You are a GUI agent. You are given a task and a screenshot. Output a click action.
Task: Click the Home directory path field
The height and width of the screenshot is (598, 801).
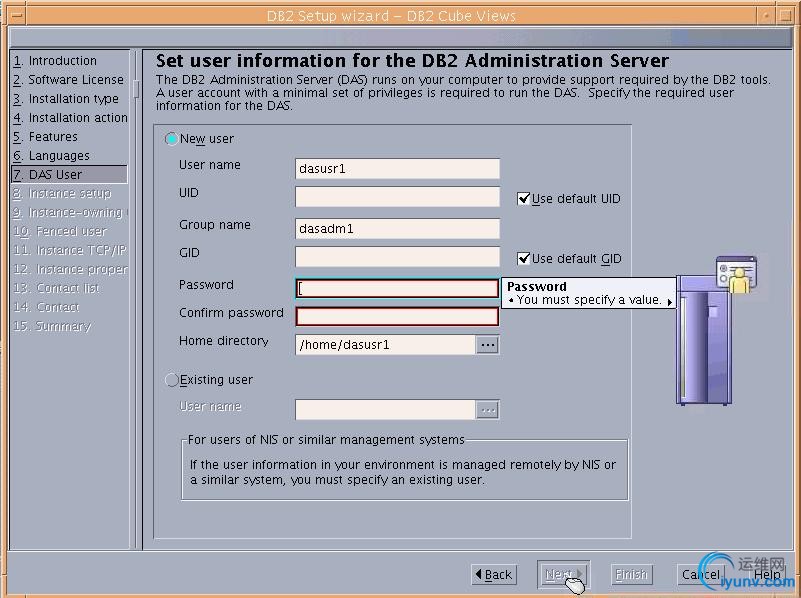tap(385, 345)
